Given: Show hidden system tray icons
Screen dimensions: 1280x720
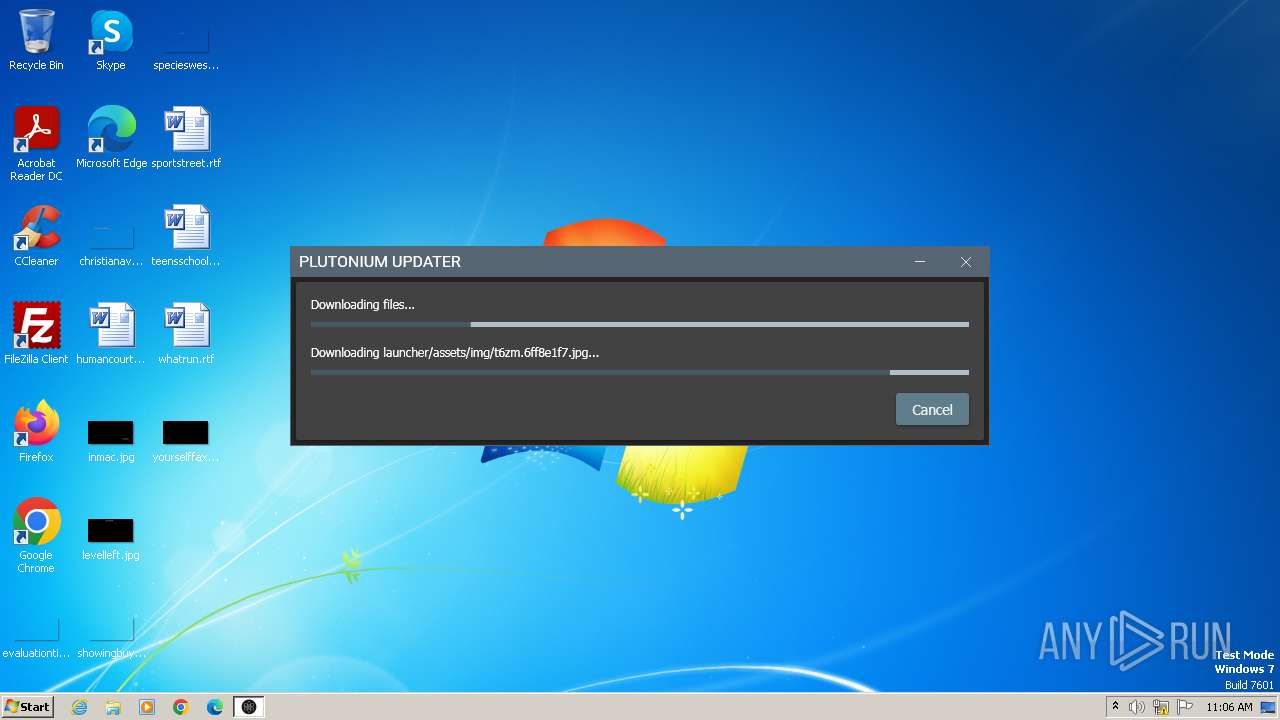Looking at the screenshot, I should pos(1115,707).
